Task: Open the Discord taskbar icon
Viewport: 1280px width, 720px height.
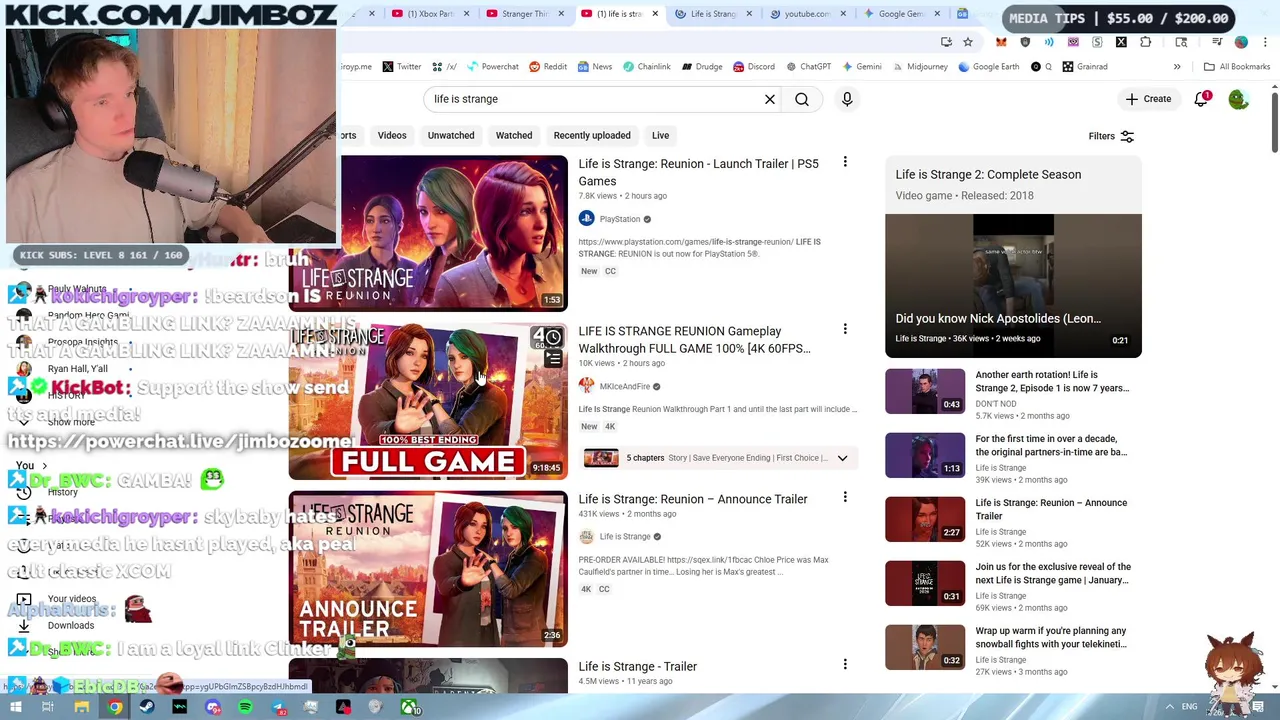Action: click(212, 707)
